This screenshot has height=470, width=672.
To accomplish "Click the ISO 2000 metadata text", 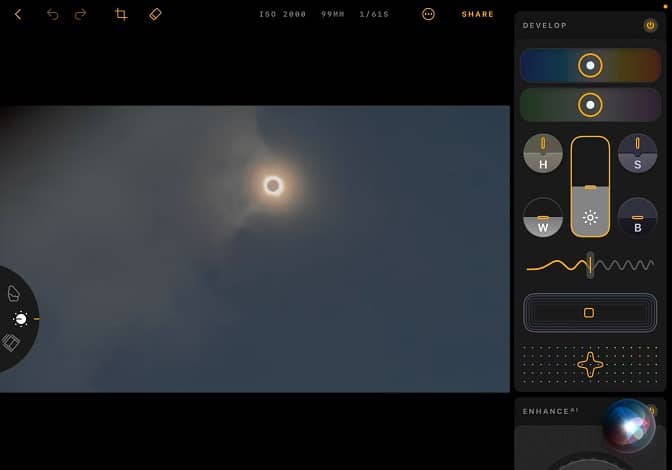I will (x=282, y=14).
